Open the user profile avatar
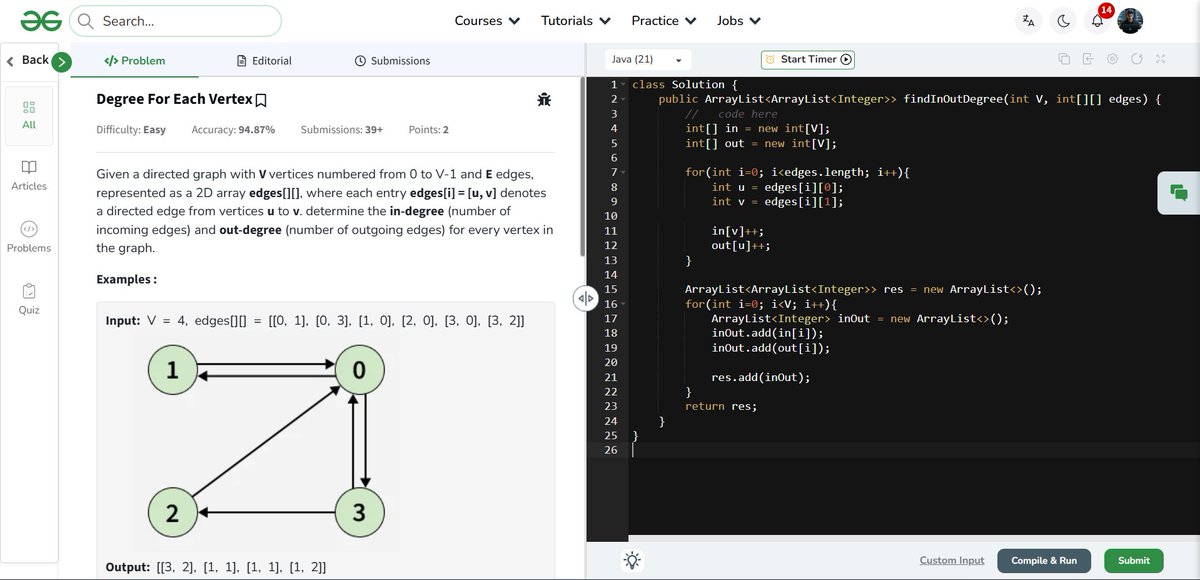The width and height of the screenshot is (1200, 580). click(1129, 20)
